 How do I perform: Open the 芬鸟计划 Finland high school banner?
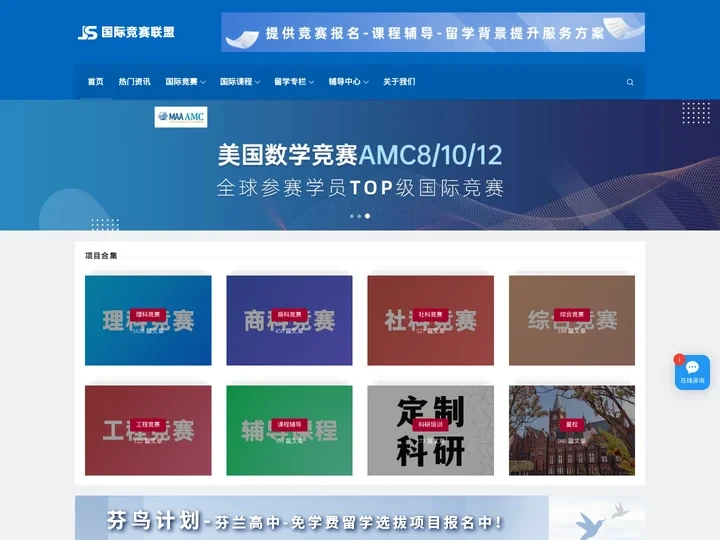(x=360, y=518)
